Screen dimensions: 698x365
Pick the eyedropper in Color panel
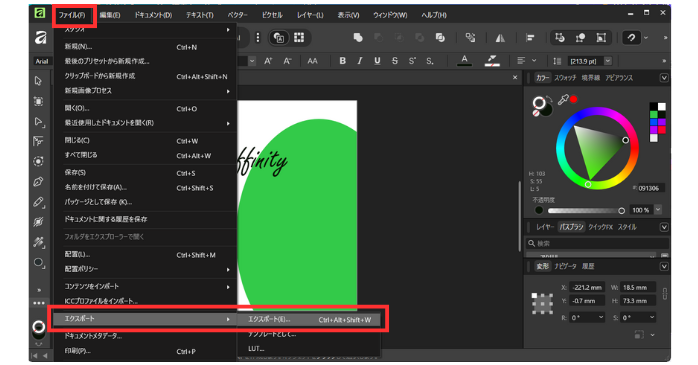click(x=563, y=100)
